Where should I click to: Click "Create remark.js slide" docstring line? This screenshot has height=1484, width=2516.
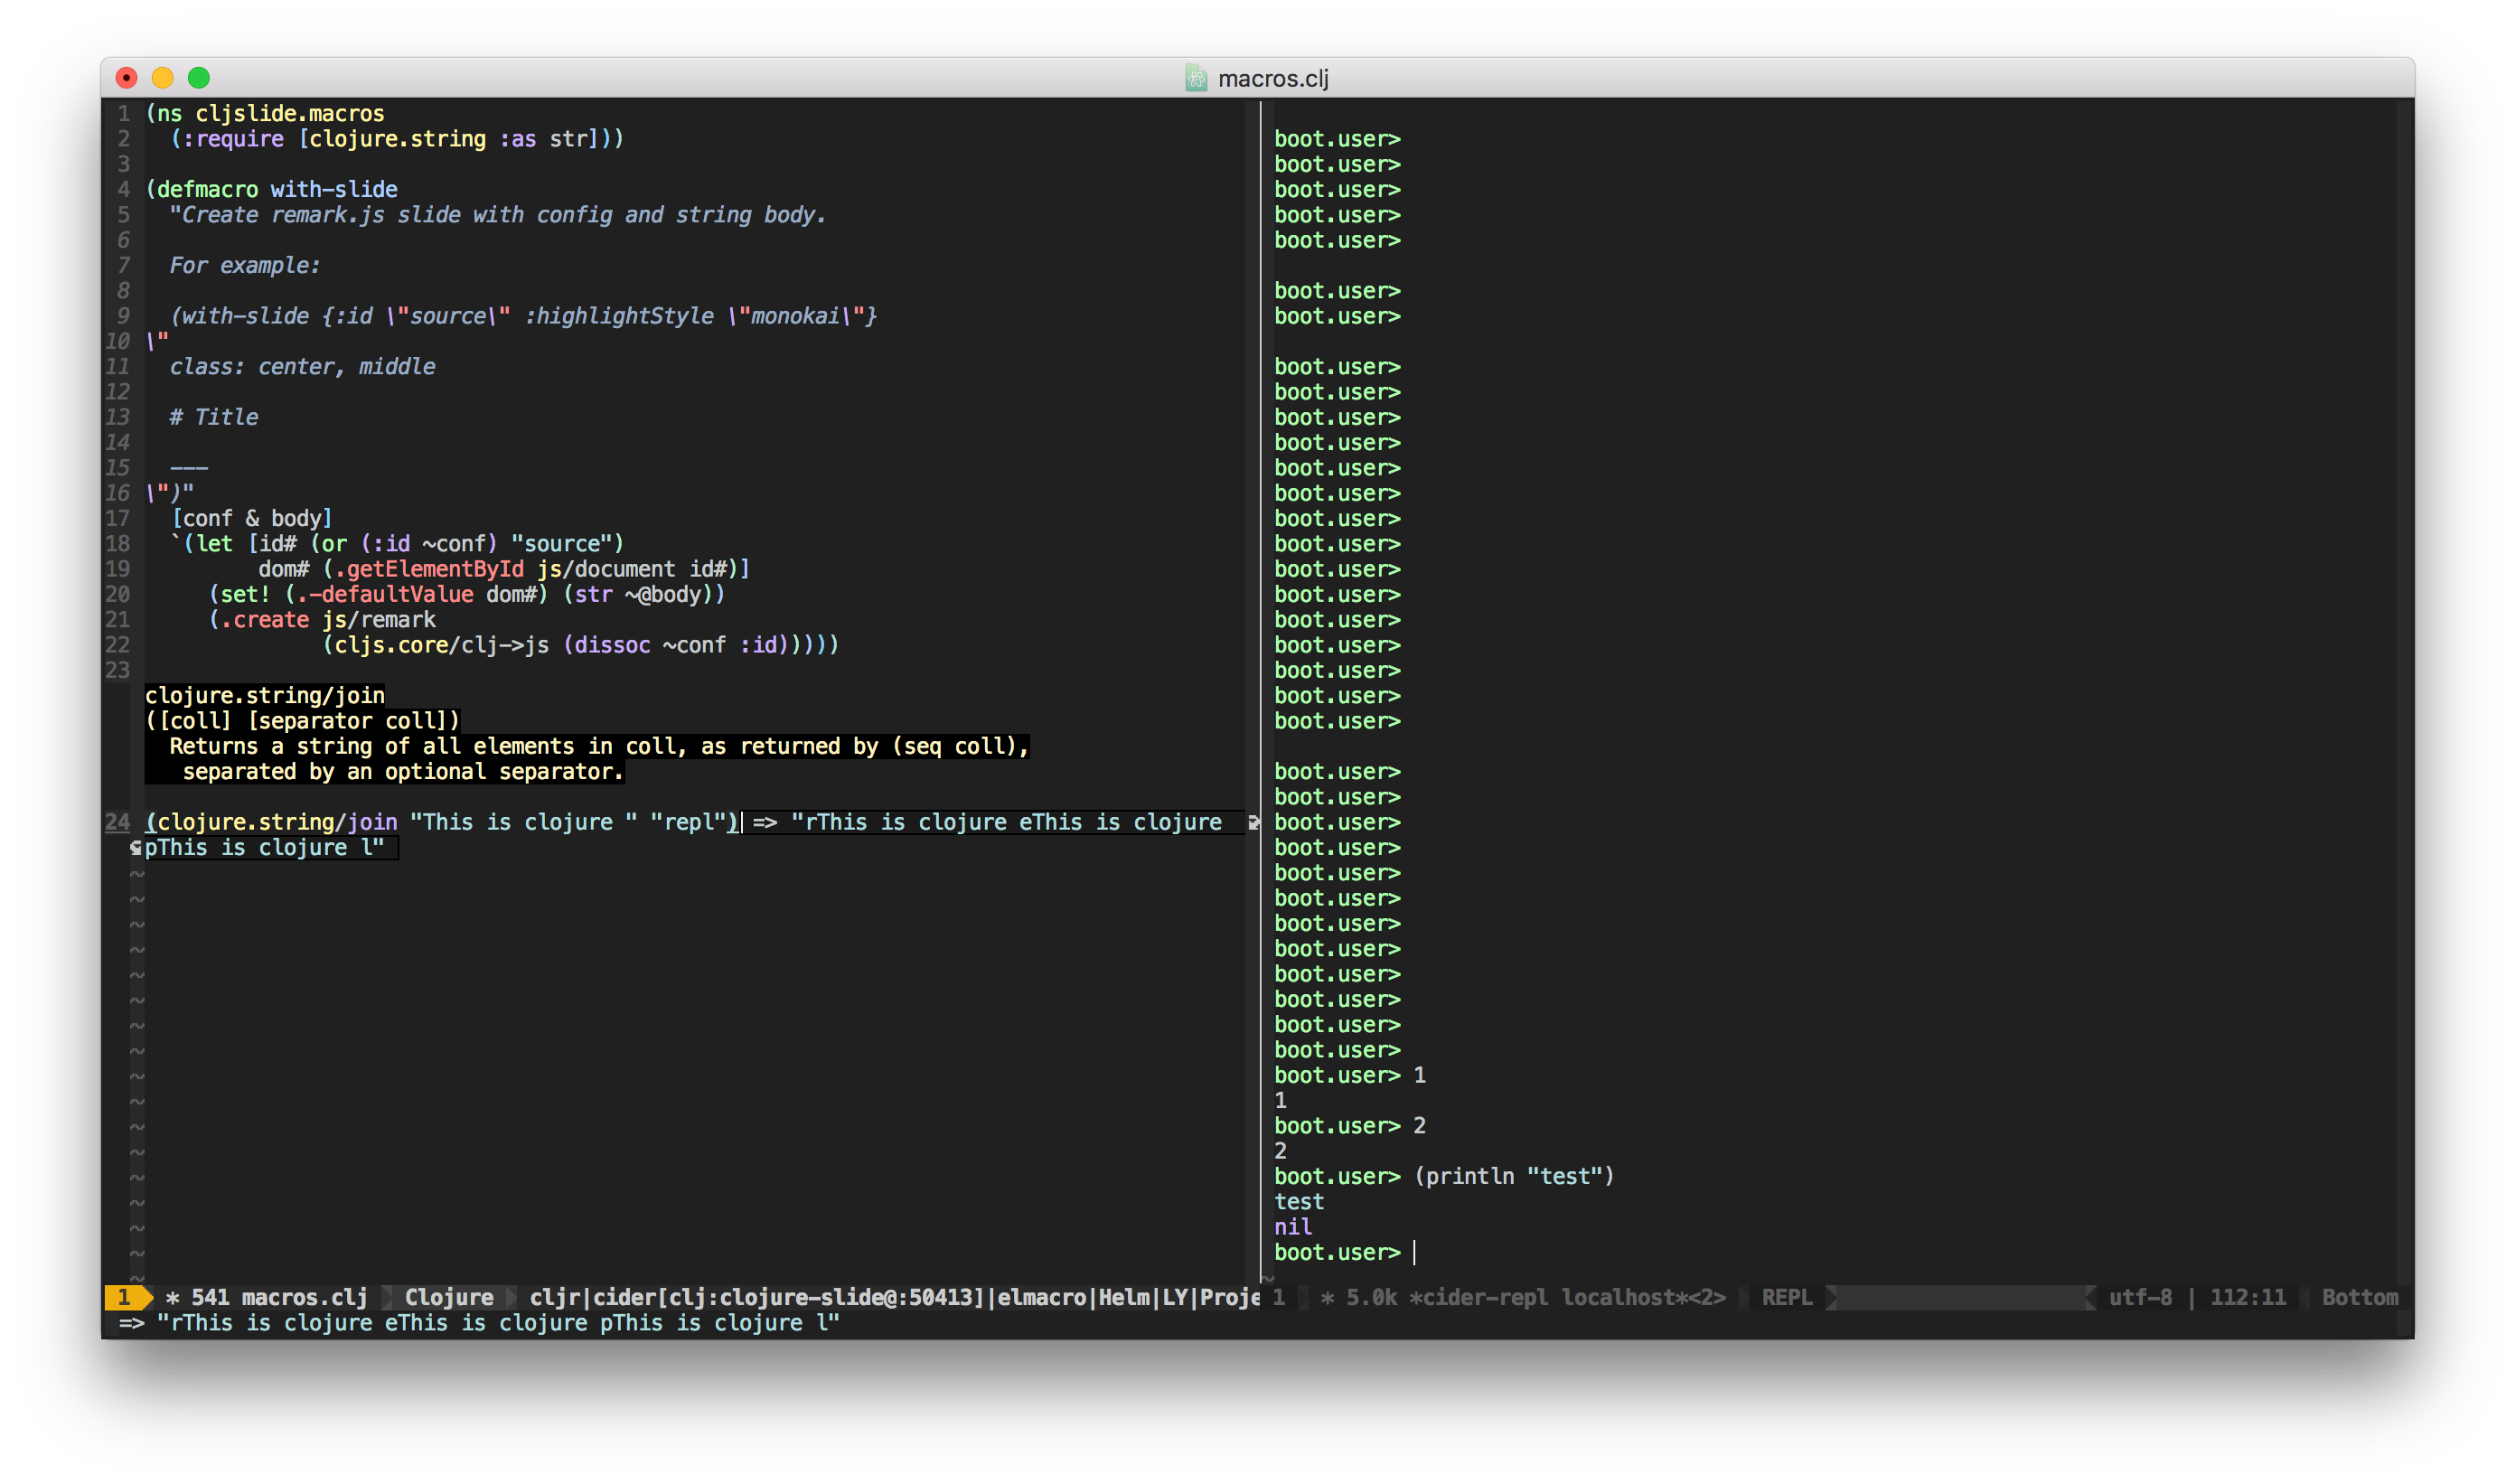497,215
